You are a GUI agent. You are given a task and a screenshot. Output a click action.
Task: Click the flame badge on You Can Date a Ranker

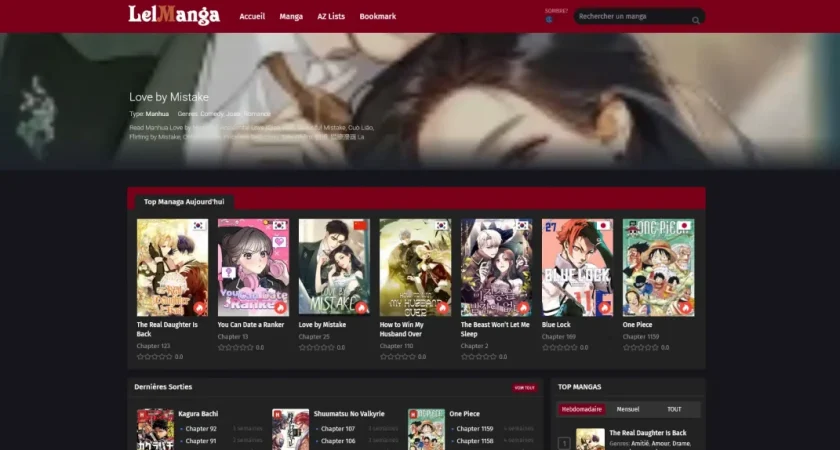pos(280,308)
